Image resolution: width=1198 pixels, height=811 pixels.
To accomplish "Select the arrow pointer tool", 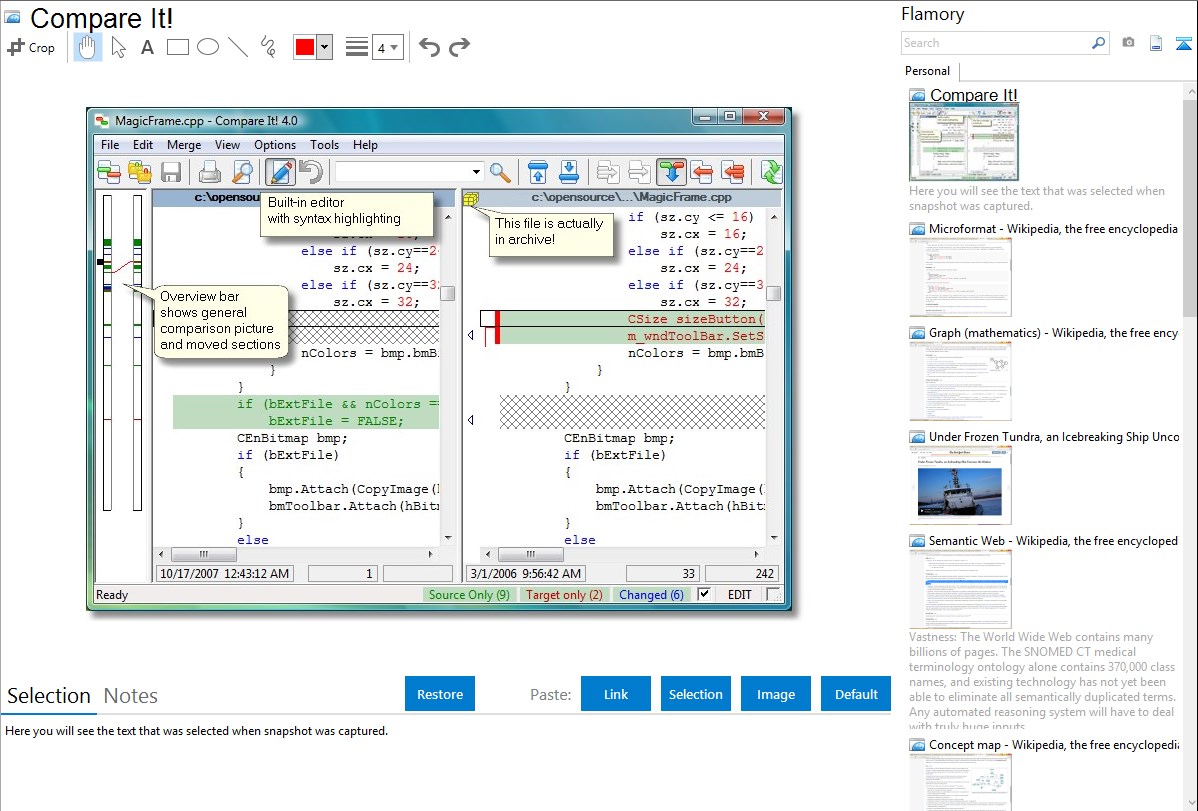I will pyautogui.click(x=118, y=47).
